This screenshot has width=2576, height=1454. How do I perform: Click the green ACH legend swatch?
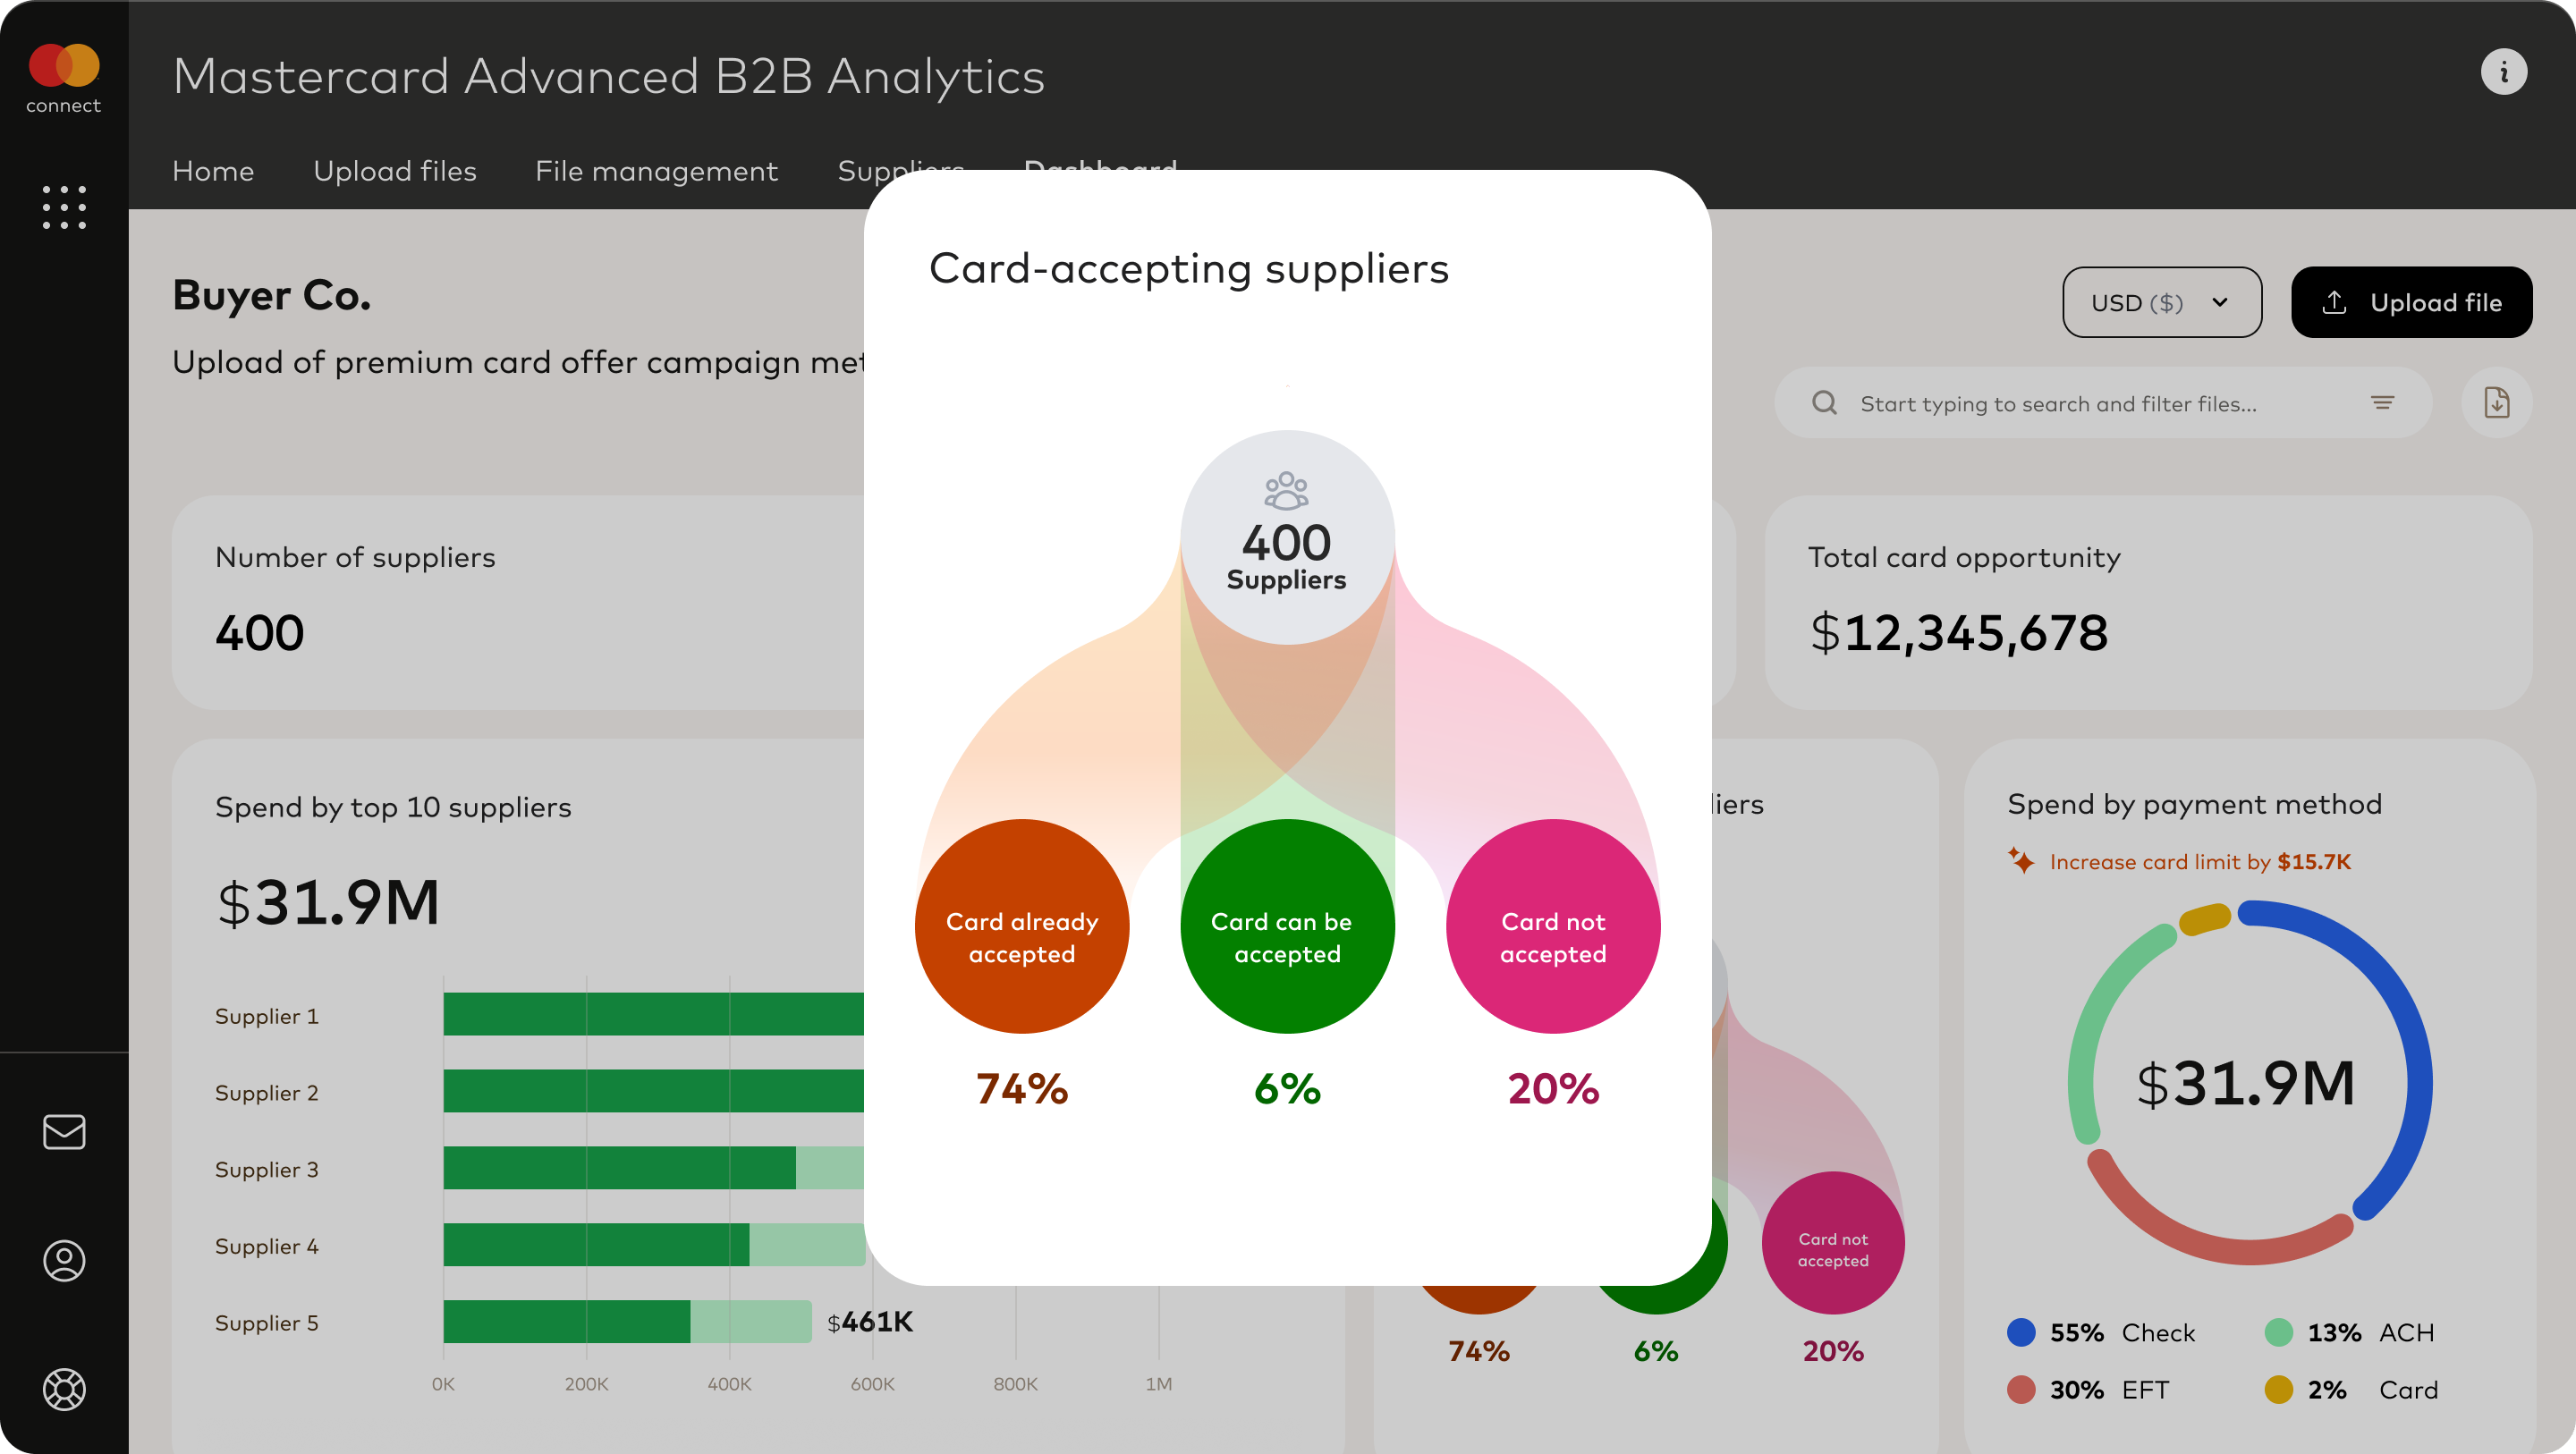[2278, 1332]
